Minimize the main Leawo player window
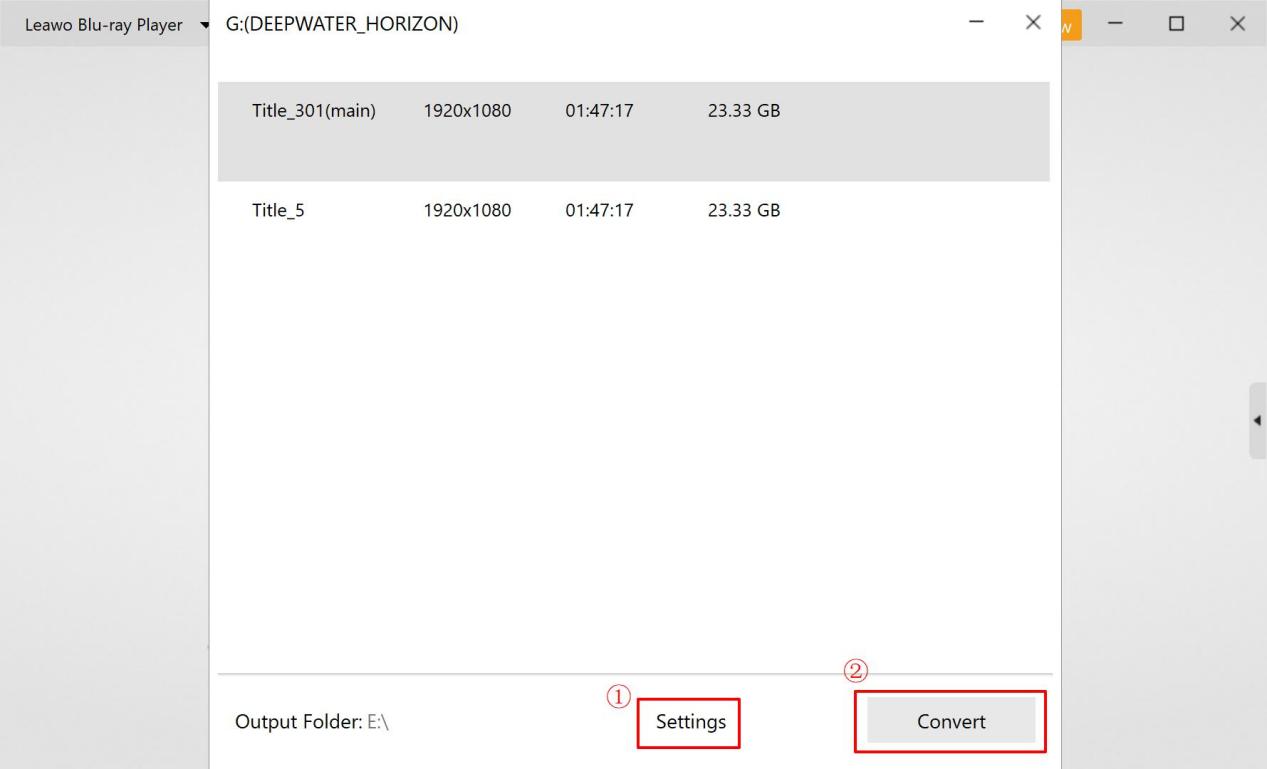Viewport: 1267px width, 769px height. [1116, 24]
